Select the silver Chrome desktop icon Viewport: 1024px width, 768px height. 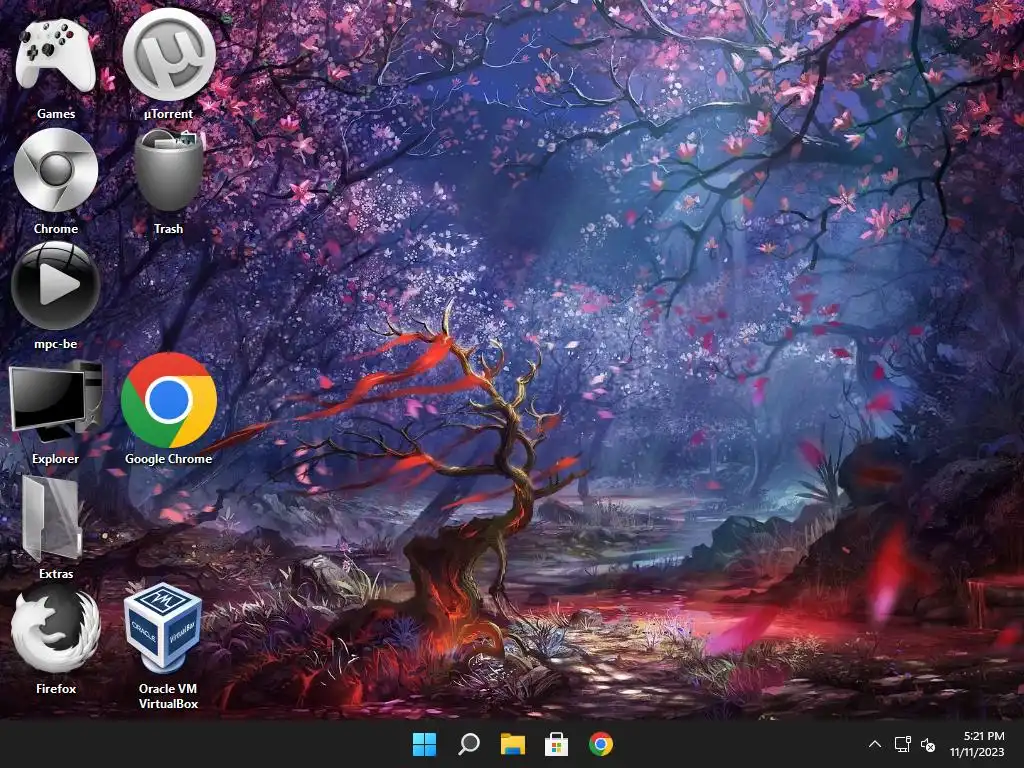[x=56, y=170]
